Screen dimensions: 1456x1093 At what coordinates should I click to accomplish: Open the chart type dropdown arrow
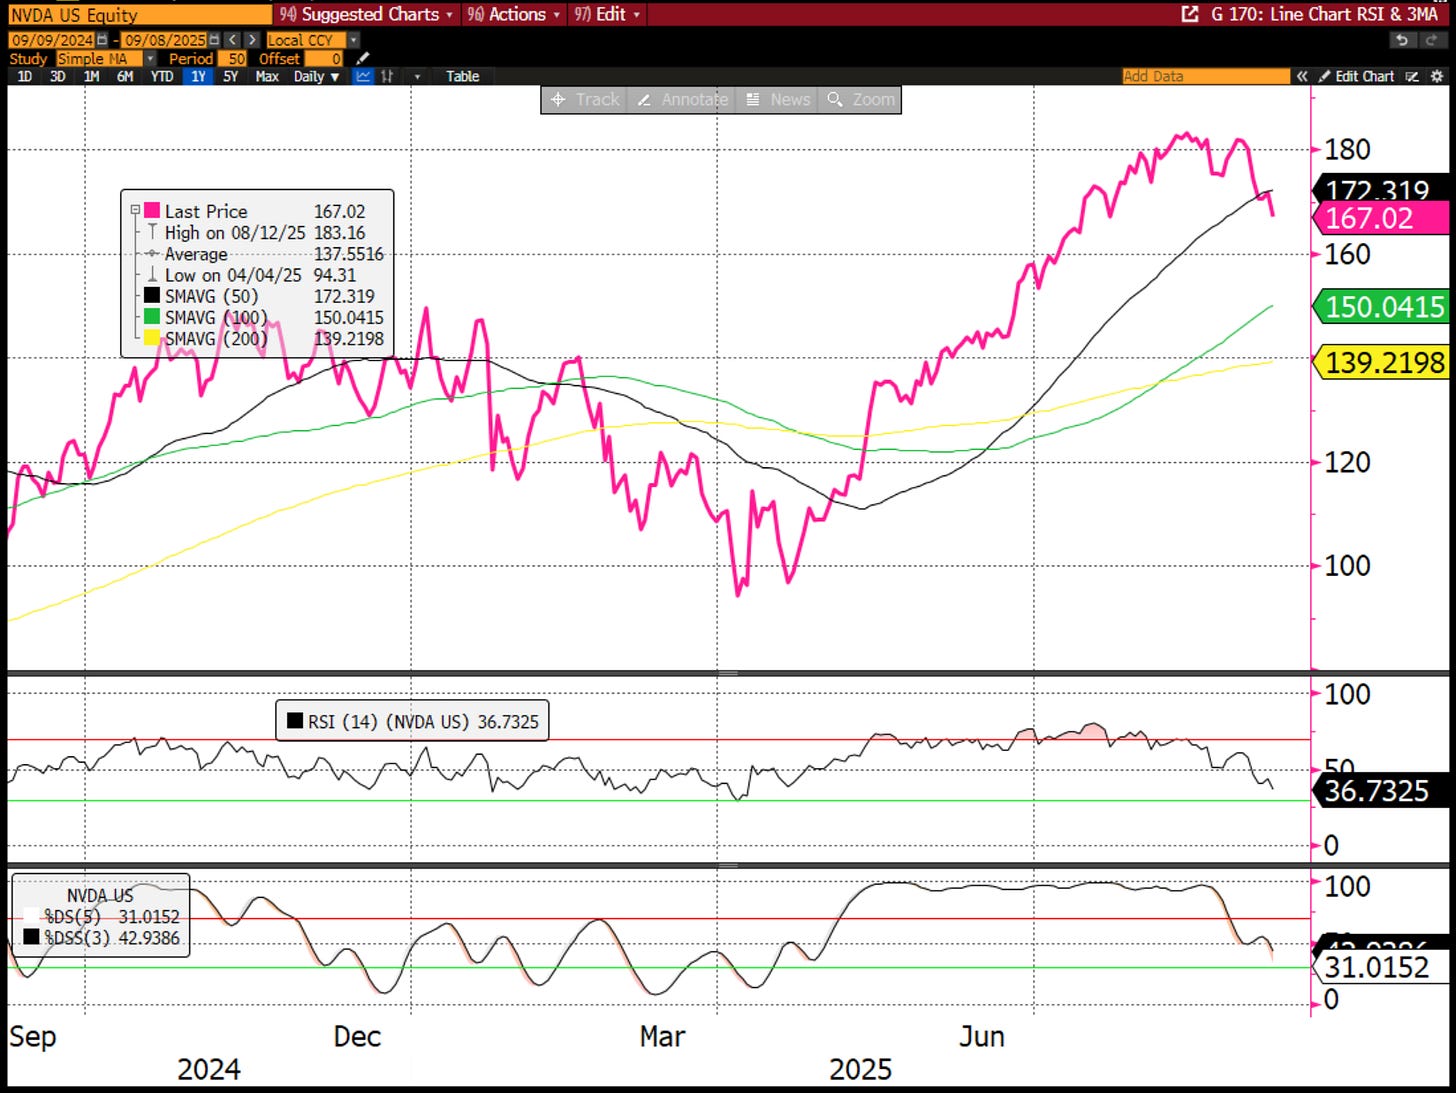coord(417,76)
